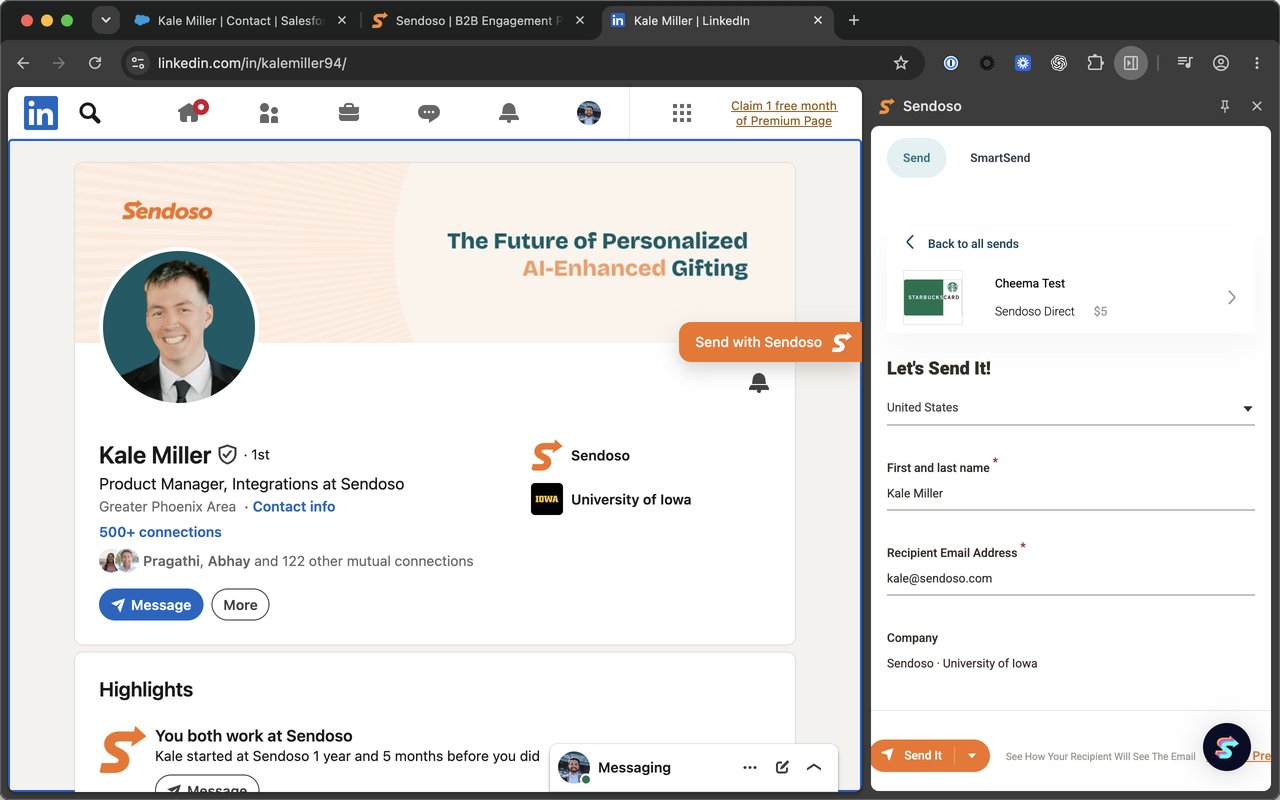Click the Recipient Email Address field

[1070, 579]
